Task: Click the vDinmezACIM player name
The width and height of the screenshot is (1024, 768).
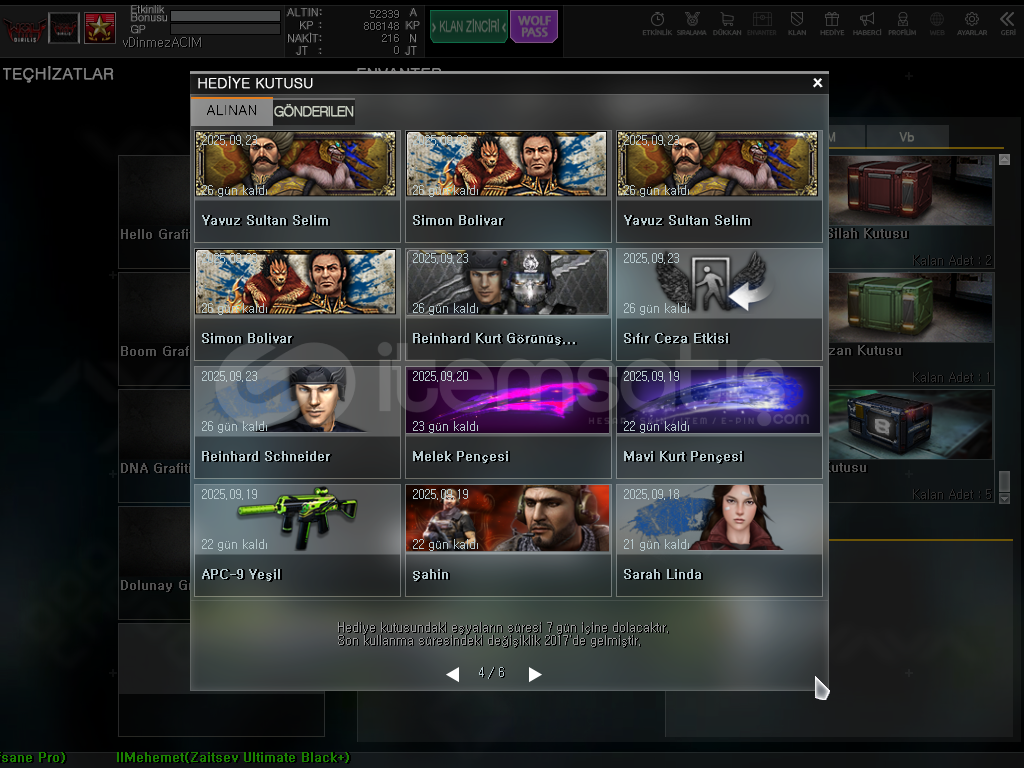Action: click(162, 42)
